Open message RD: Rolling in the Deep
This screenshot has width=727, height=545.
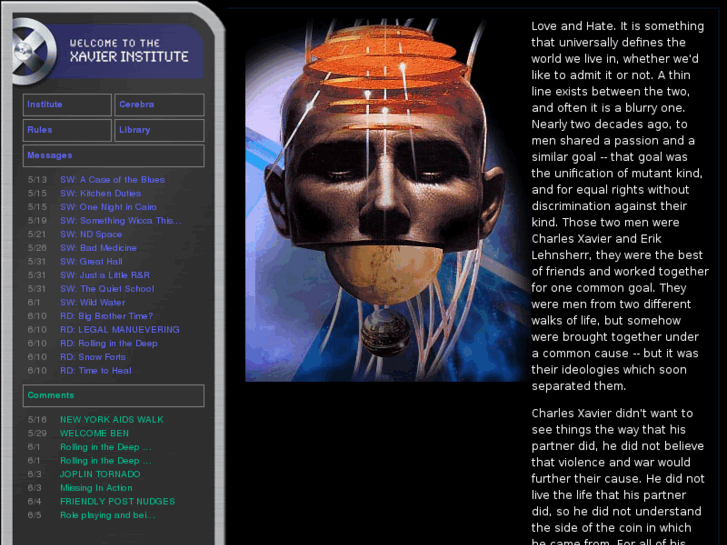pos(109,344)
